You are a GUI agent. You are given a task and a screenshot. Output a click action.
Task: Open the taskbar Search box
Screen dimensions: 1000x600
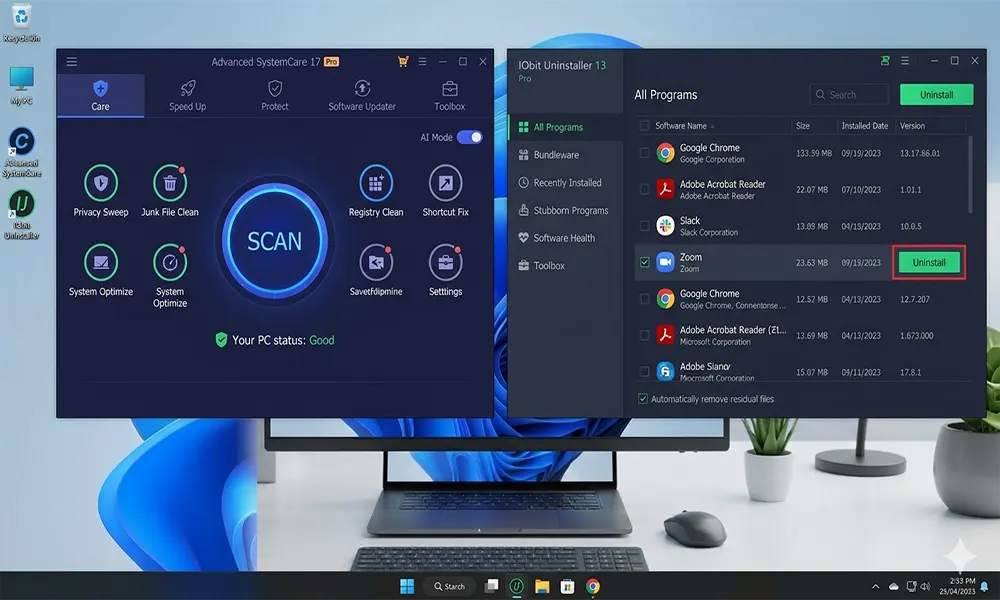click(x=449, y=586)
